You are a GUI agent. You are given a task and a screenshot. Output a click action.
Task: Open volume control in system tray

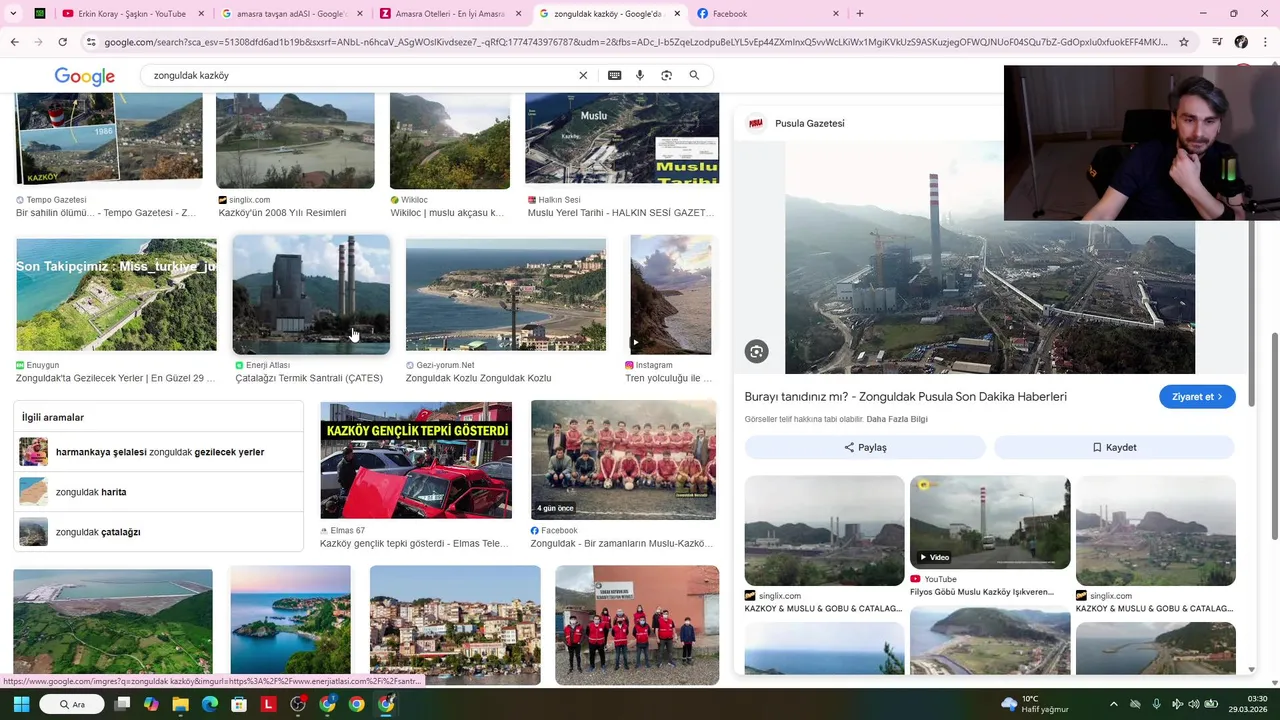(1194, 704)
